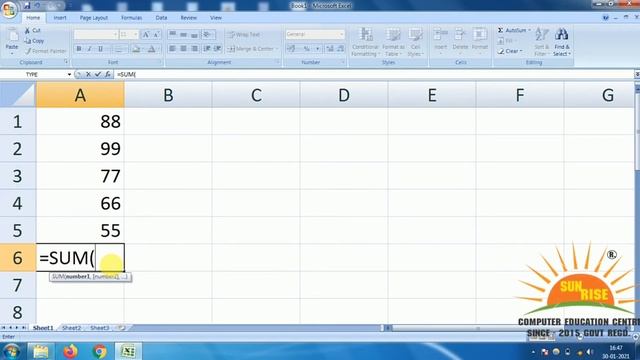The image size is (640, 360).
Task: Open Firefox from the taskbar
Action: tap(70, 351)
